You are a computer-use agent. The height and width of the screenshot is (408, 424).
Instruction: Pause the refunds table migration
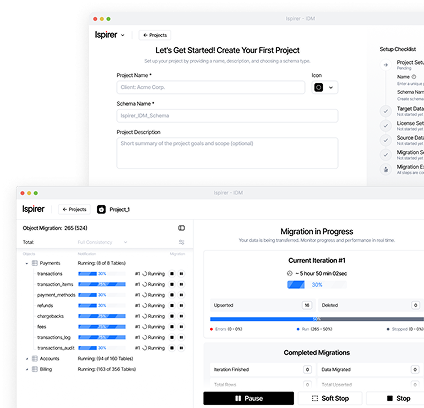click(x=181, y=305)
